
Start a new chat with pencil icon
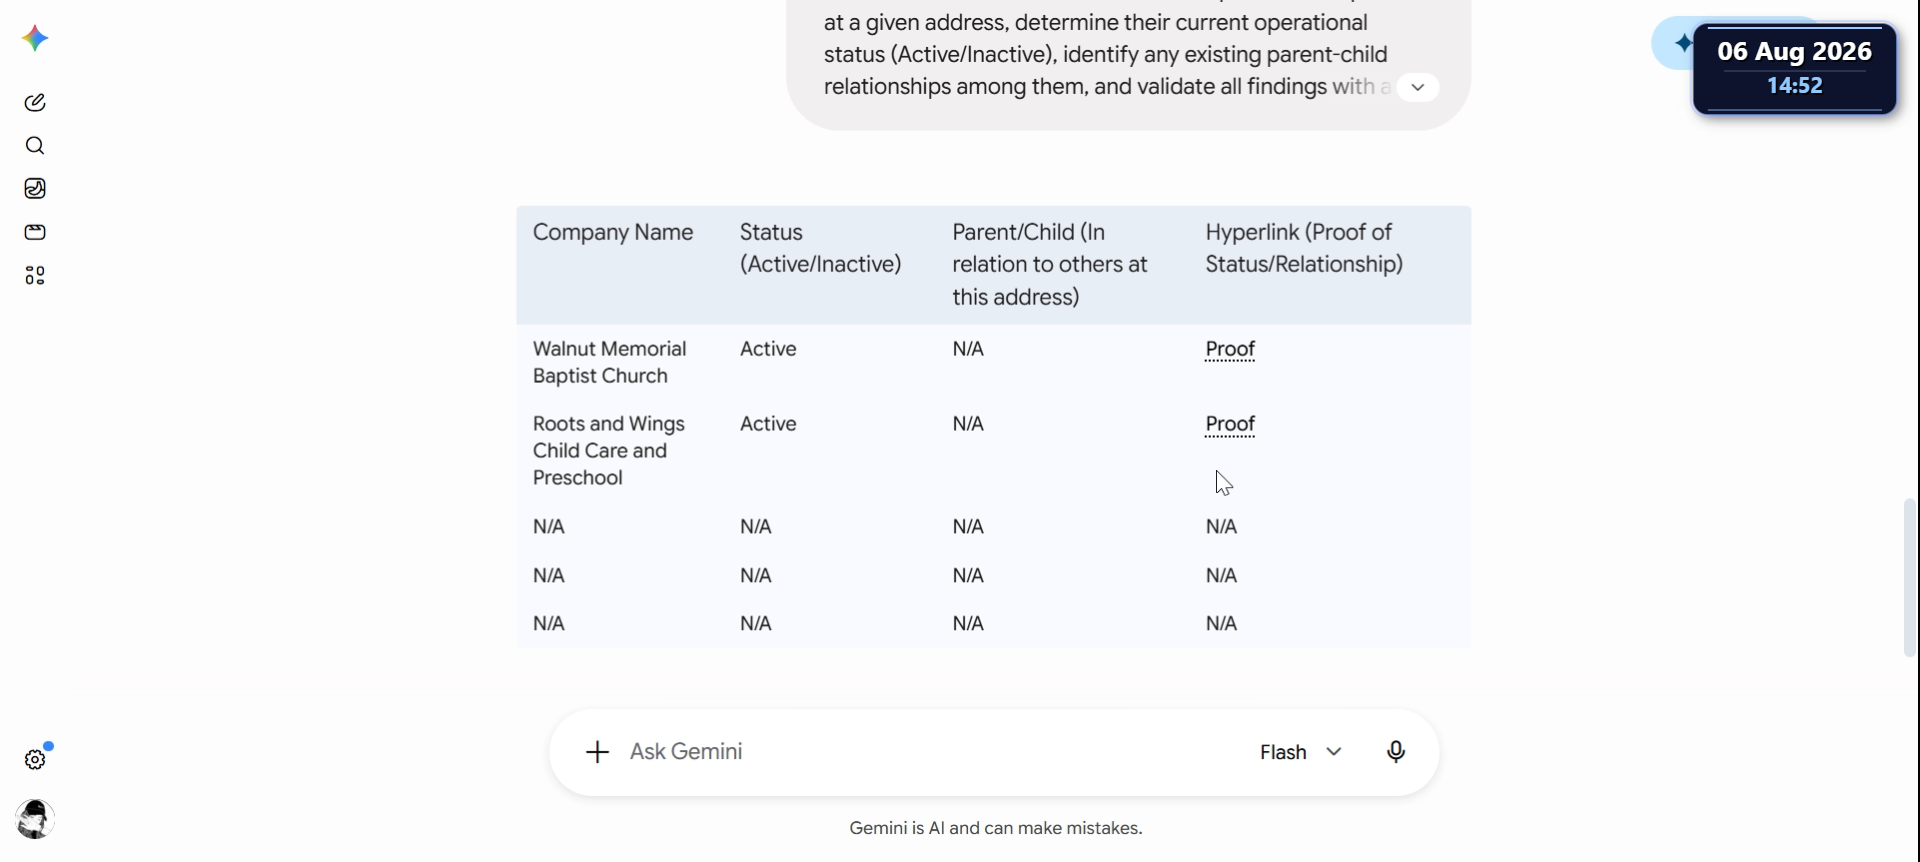[x=35, y=102]
